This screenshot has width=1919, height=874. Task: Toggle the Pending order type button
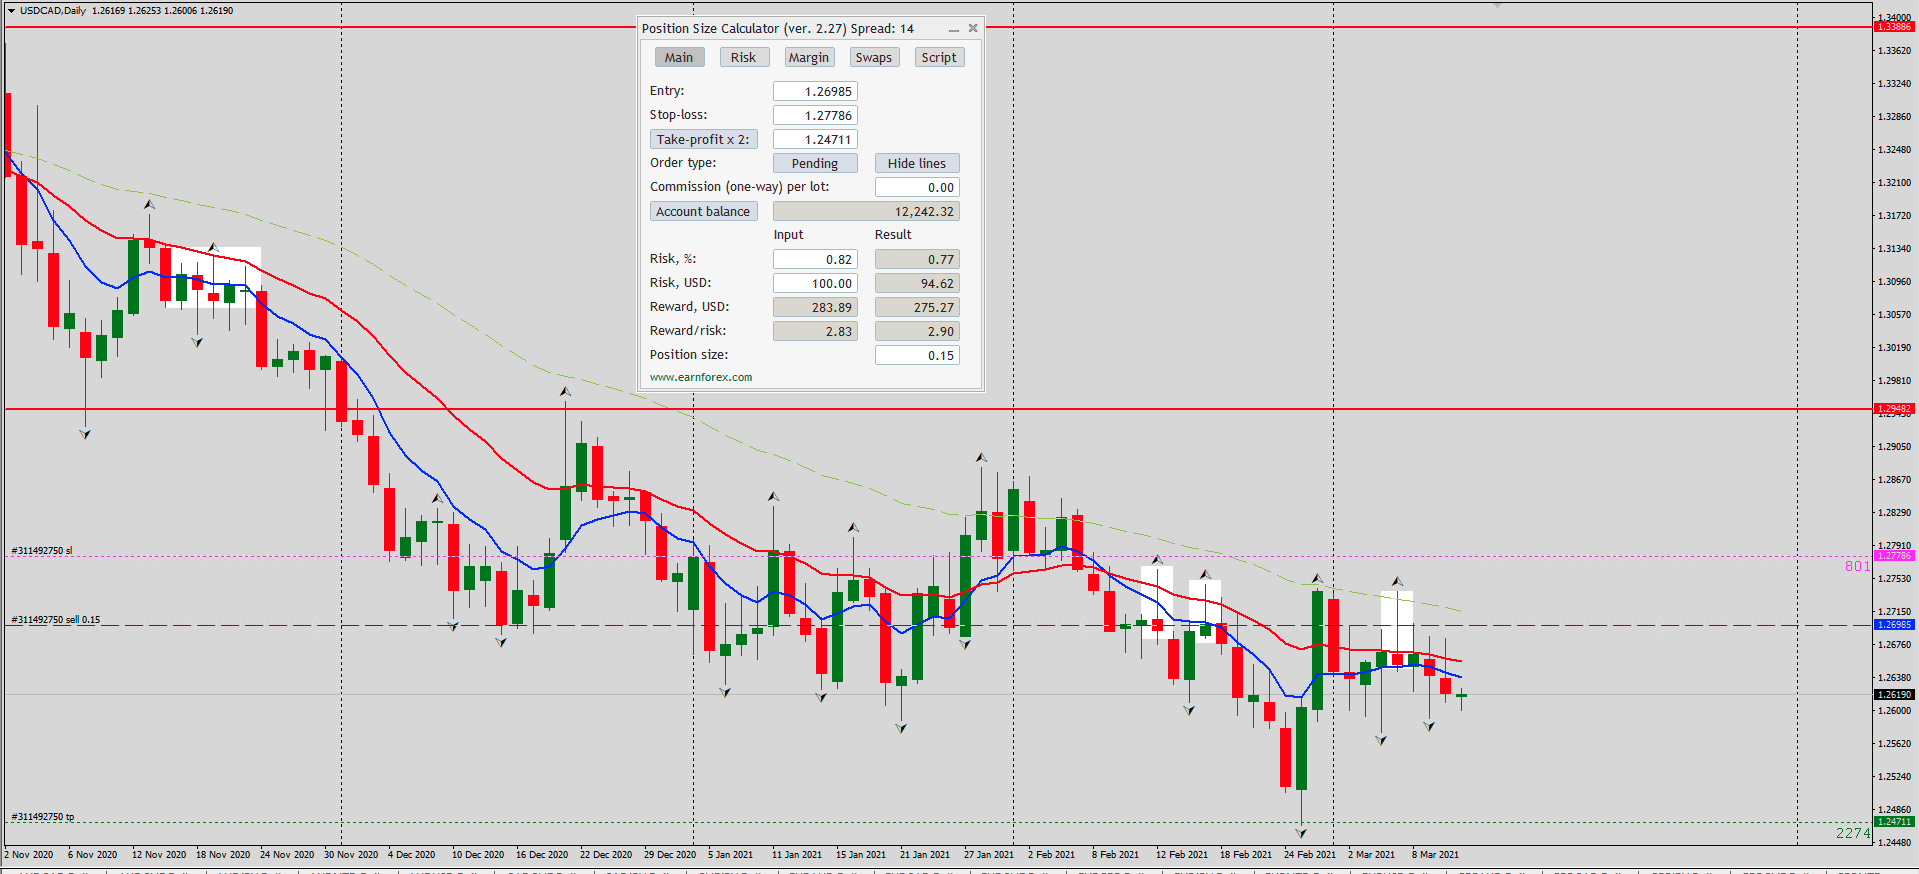point(815,163)
